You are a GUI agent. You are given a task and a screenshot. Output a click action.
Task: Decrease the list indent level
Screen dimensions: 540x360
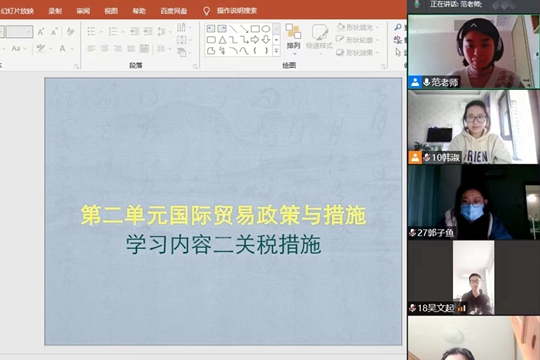click(x=135, y=32)
